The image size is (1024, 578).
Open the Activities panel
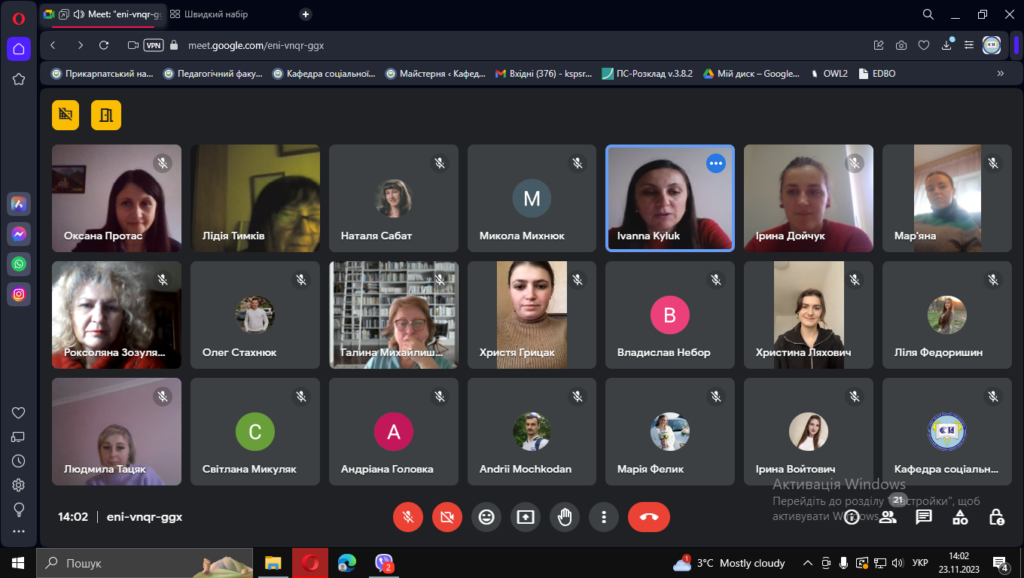960,517
